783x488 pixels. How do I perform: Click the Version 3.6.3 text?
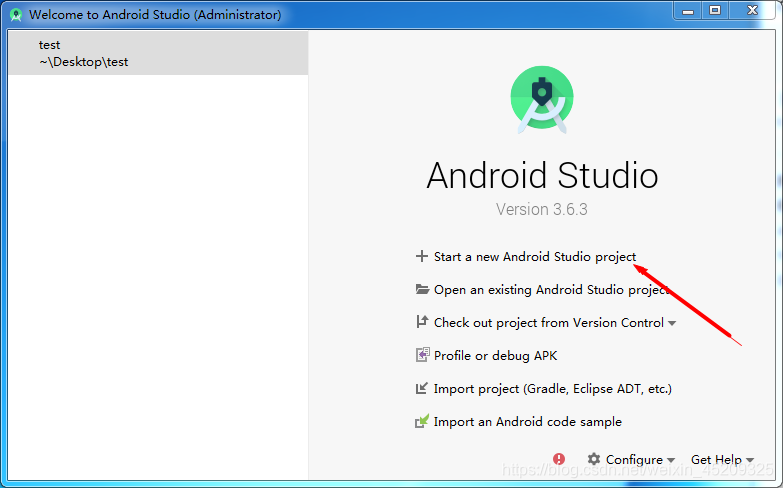542,209
